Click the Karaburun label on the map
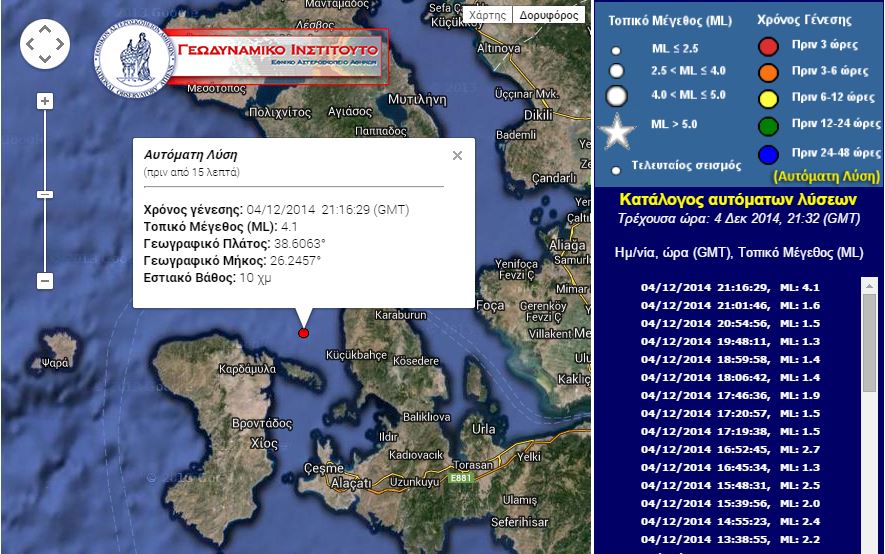Viewport: 885px width, 554px height. 401,315
